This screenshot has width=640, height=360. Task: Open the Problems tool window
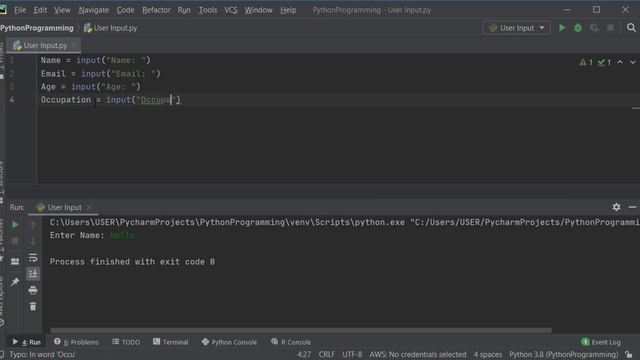pyautogui.click(x=76, y=342)
